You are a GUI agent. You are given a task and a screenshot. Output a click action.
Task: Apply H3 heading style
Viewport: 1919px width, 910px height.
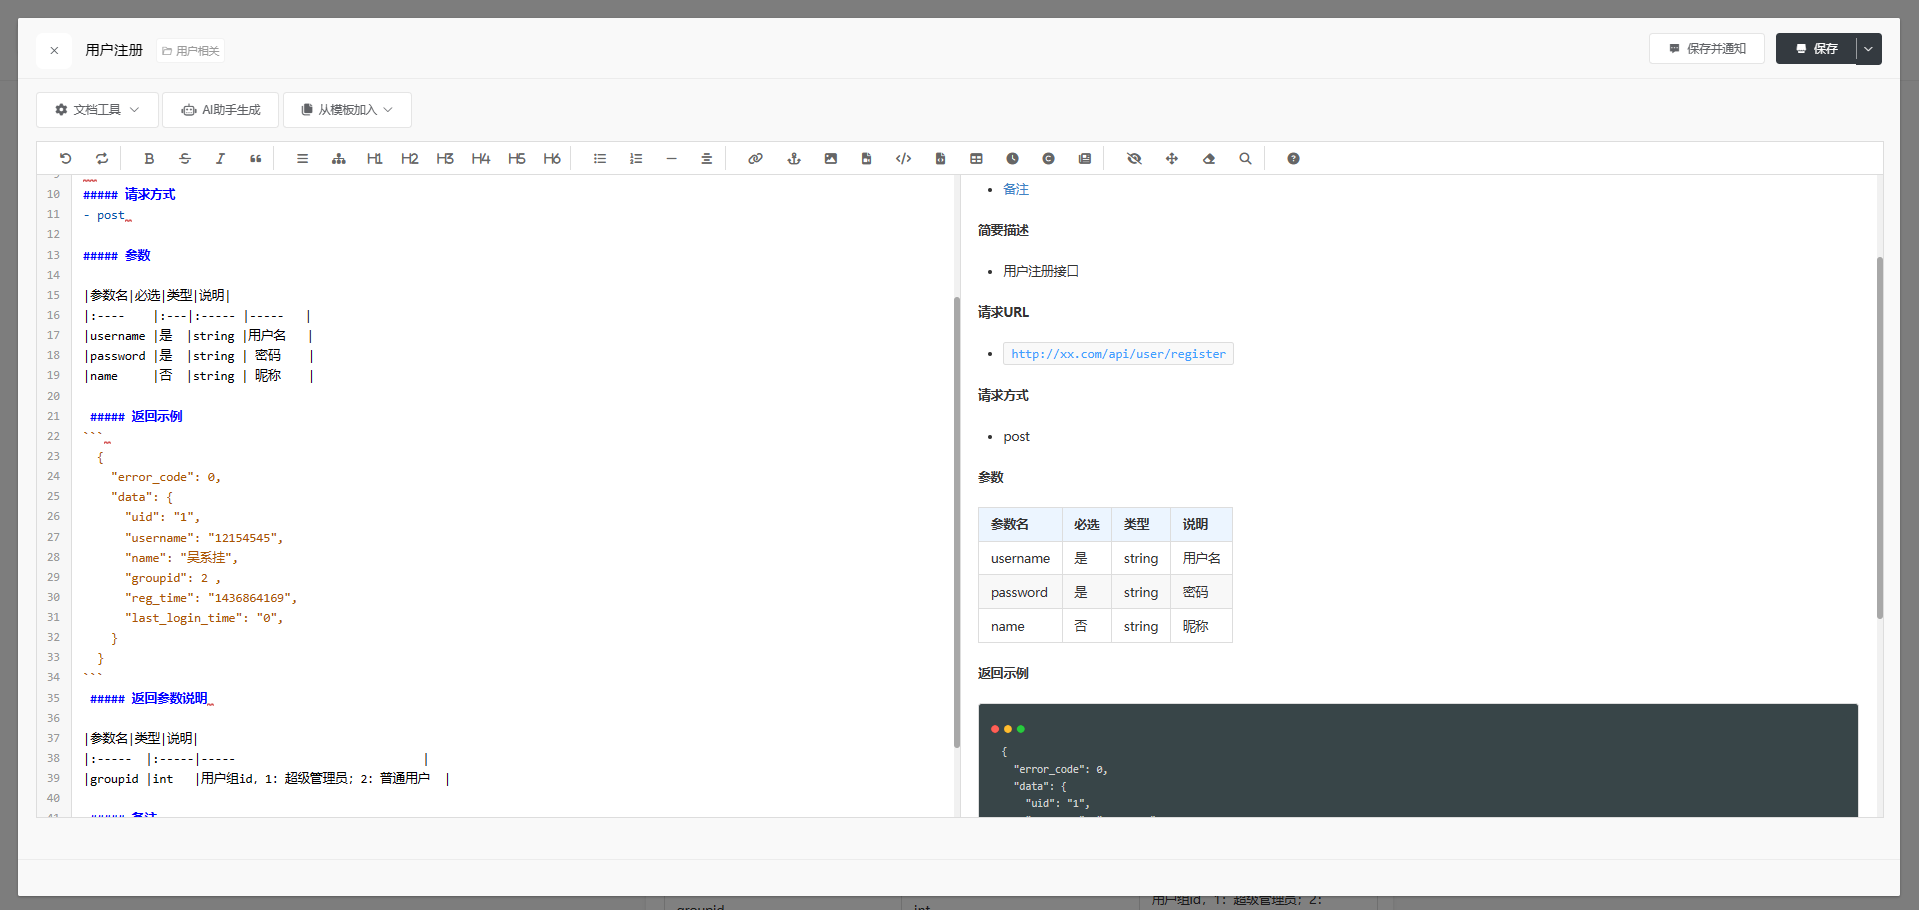[445, 159]
